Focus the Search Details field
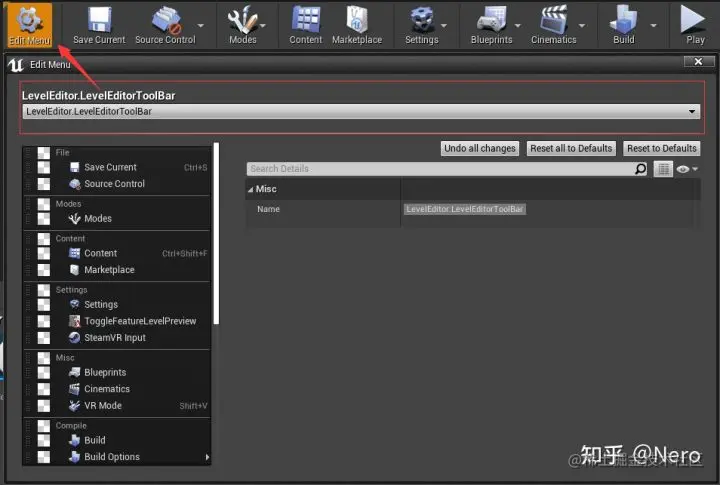The height and width of the screenshot is (485, 720). 440,169
